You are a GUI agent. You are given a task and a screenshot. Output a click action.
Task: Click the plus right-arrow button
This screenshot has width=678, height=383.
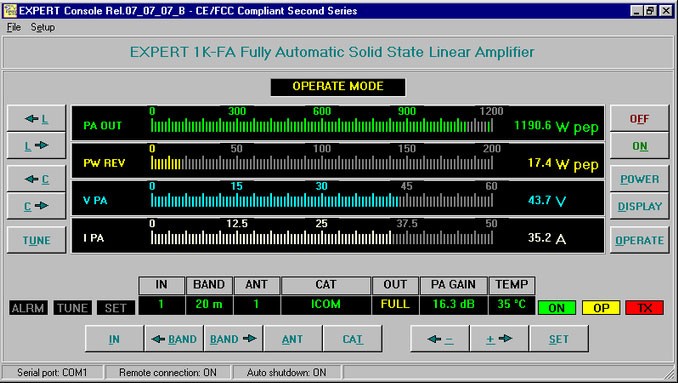[499, 339]
